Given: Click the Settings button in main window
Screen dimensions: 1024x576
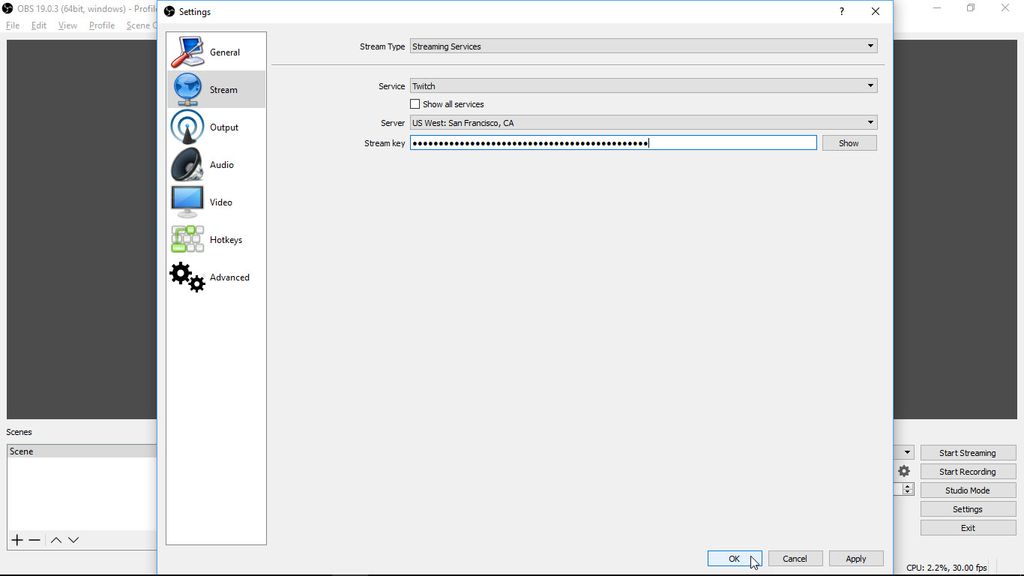Looking at the screenshot, I should point(968,509).
